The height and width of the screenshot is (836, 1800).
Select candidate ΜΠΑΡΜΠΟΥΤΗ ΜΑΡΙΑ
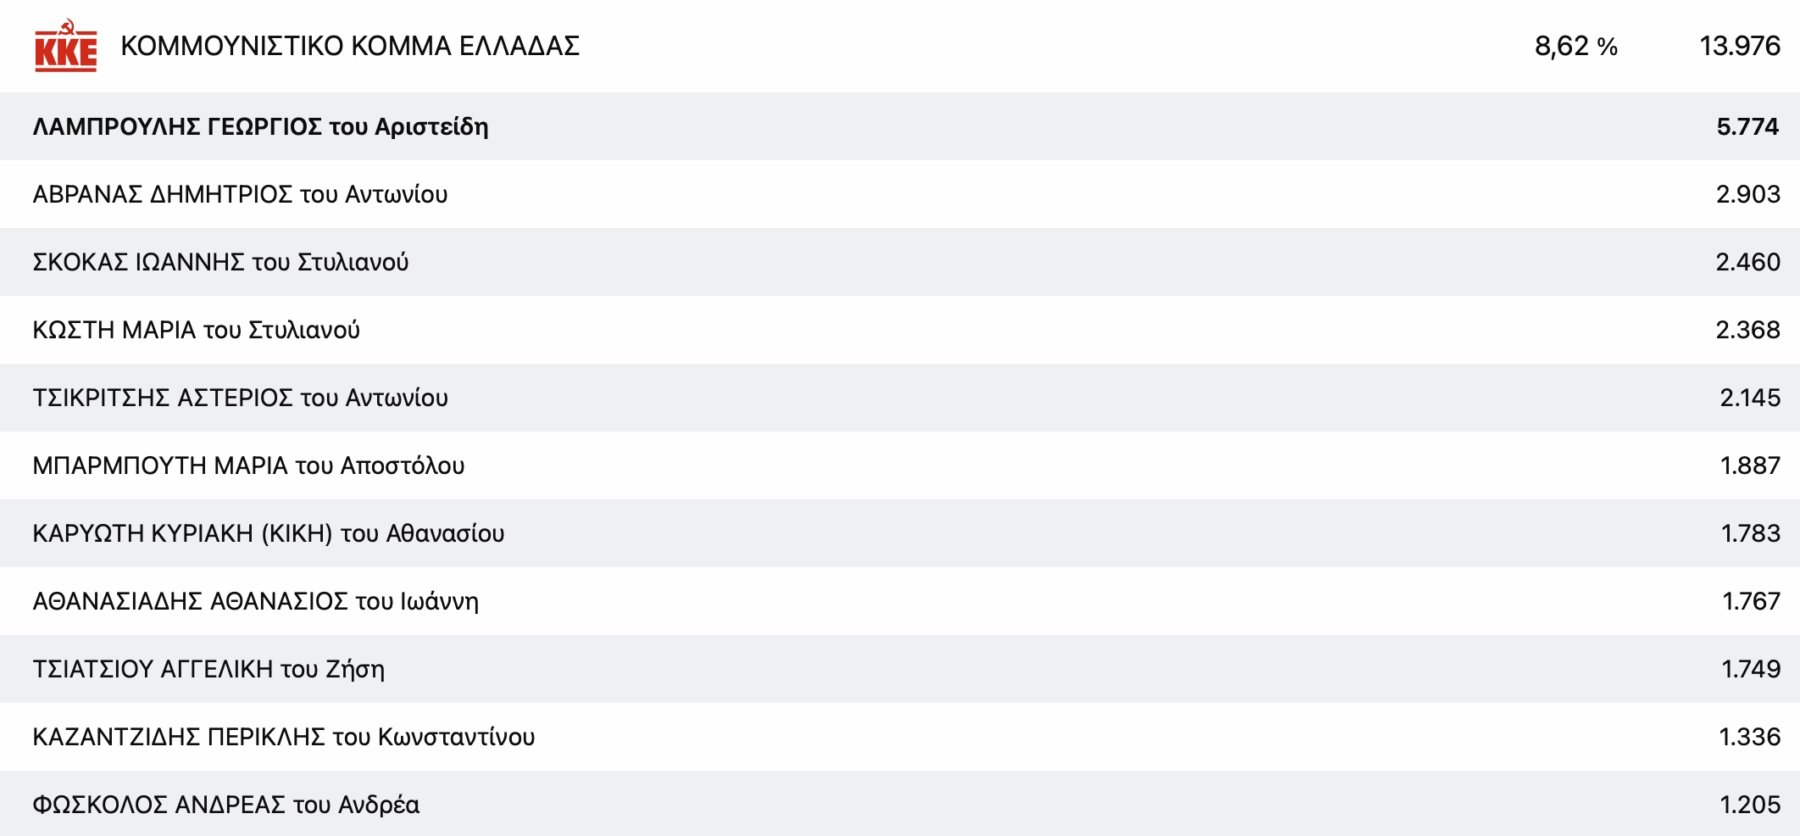pyautogui.click(x=248, y=466)
